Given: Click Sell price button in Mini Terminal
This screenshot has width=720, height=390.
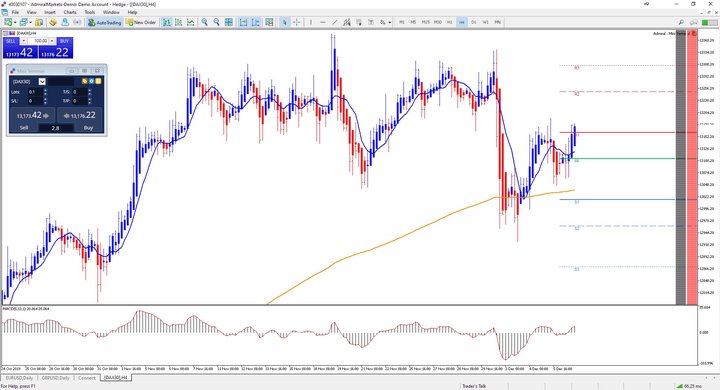Looking at the screenshot, I should (32, 115).
